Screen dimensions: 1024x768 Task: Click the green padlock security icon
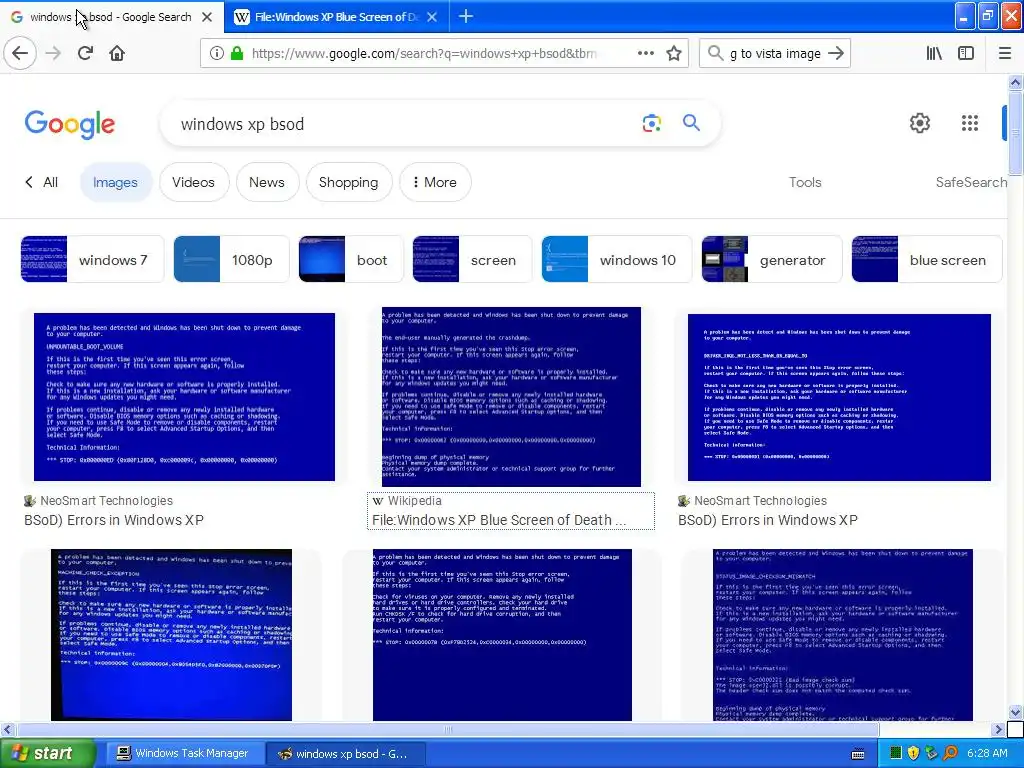click(237, 54)
